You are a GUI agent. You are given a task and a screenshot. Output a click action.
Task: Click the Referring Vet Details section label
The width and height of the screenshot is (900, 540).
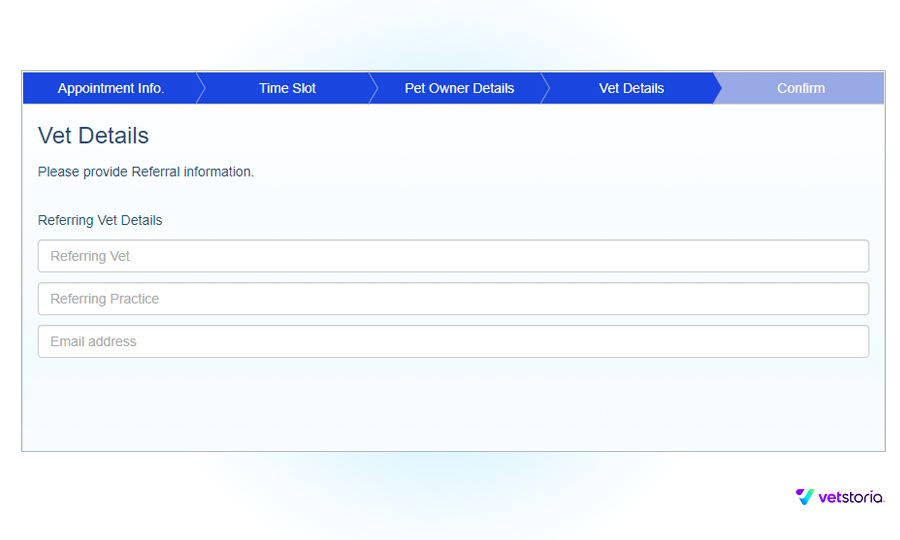click(100, 220)
